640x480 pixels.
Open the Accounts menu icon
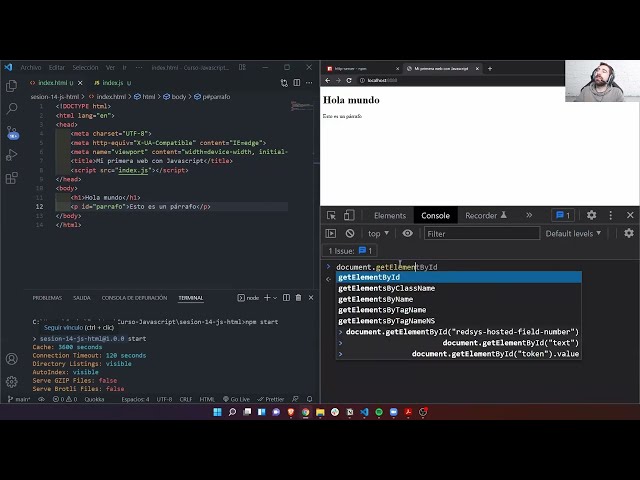[x=11, y=359]
